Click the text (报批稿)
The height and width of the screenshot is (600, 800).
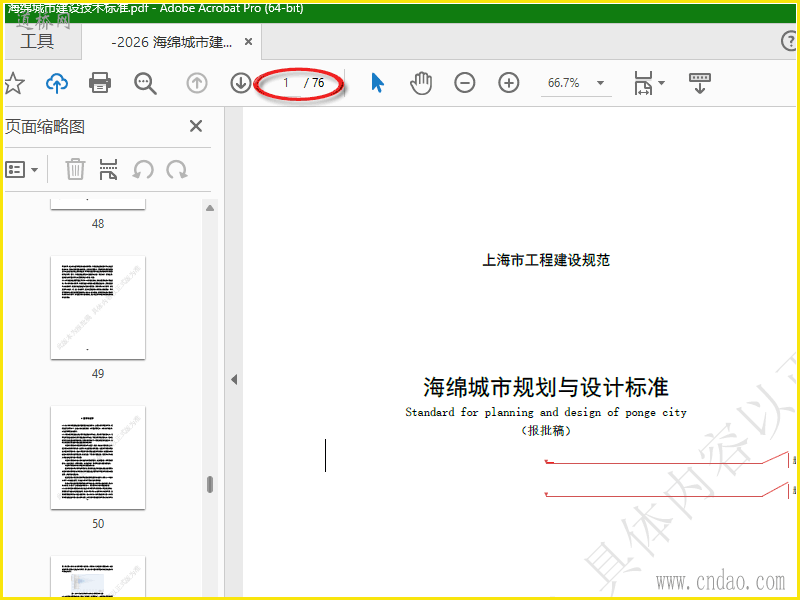[x=546, y=431]
